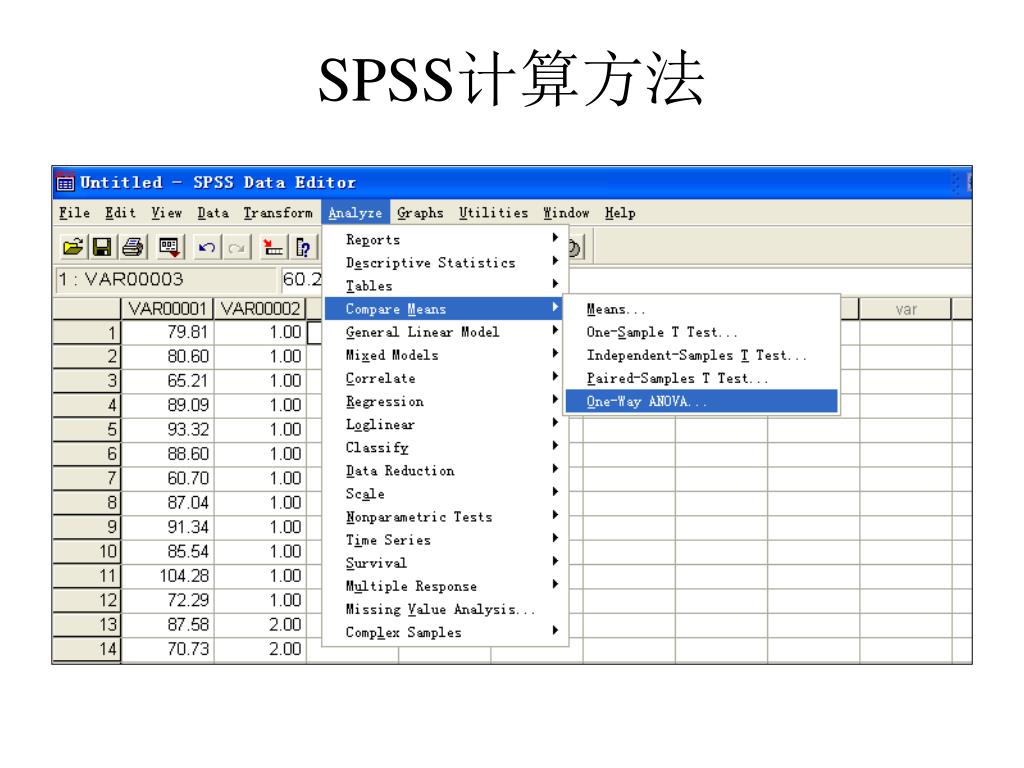The height and width of the screenshot is (768, 1024).
Task: Expand the Reports submenu
Action: [x=446, y=240]
